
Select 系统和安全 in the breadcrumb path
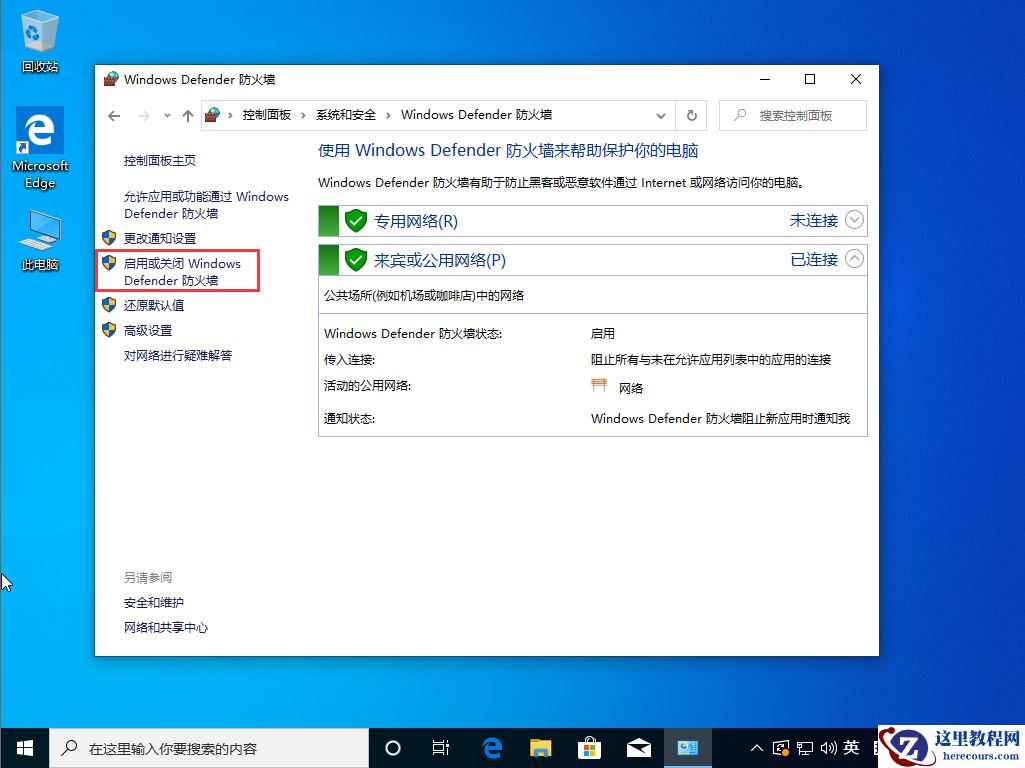point(346,115)
